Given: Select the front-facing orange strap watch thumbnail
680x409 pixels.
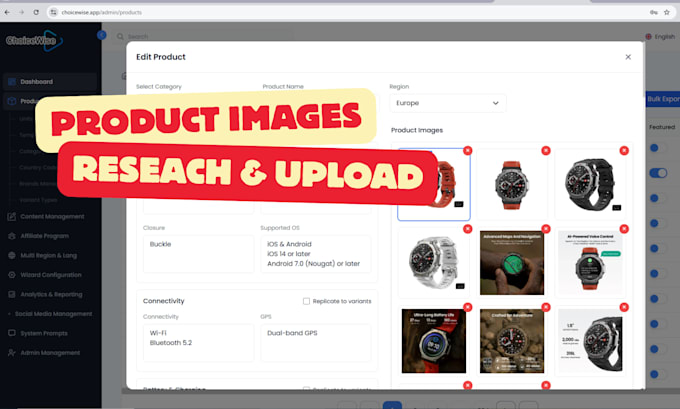Looking at the screenshot, I should (x=512, y=184).
